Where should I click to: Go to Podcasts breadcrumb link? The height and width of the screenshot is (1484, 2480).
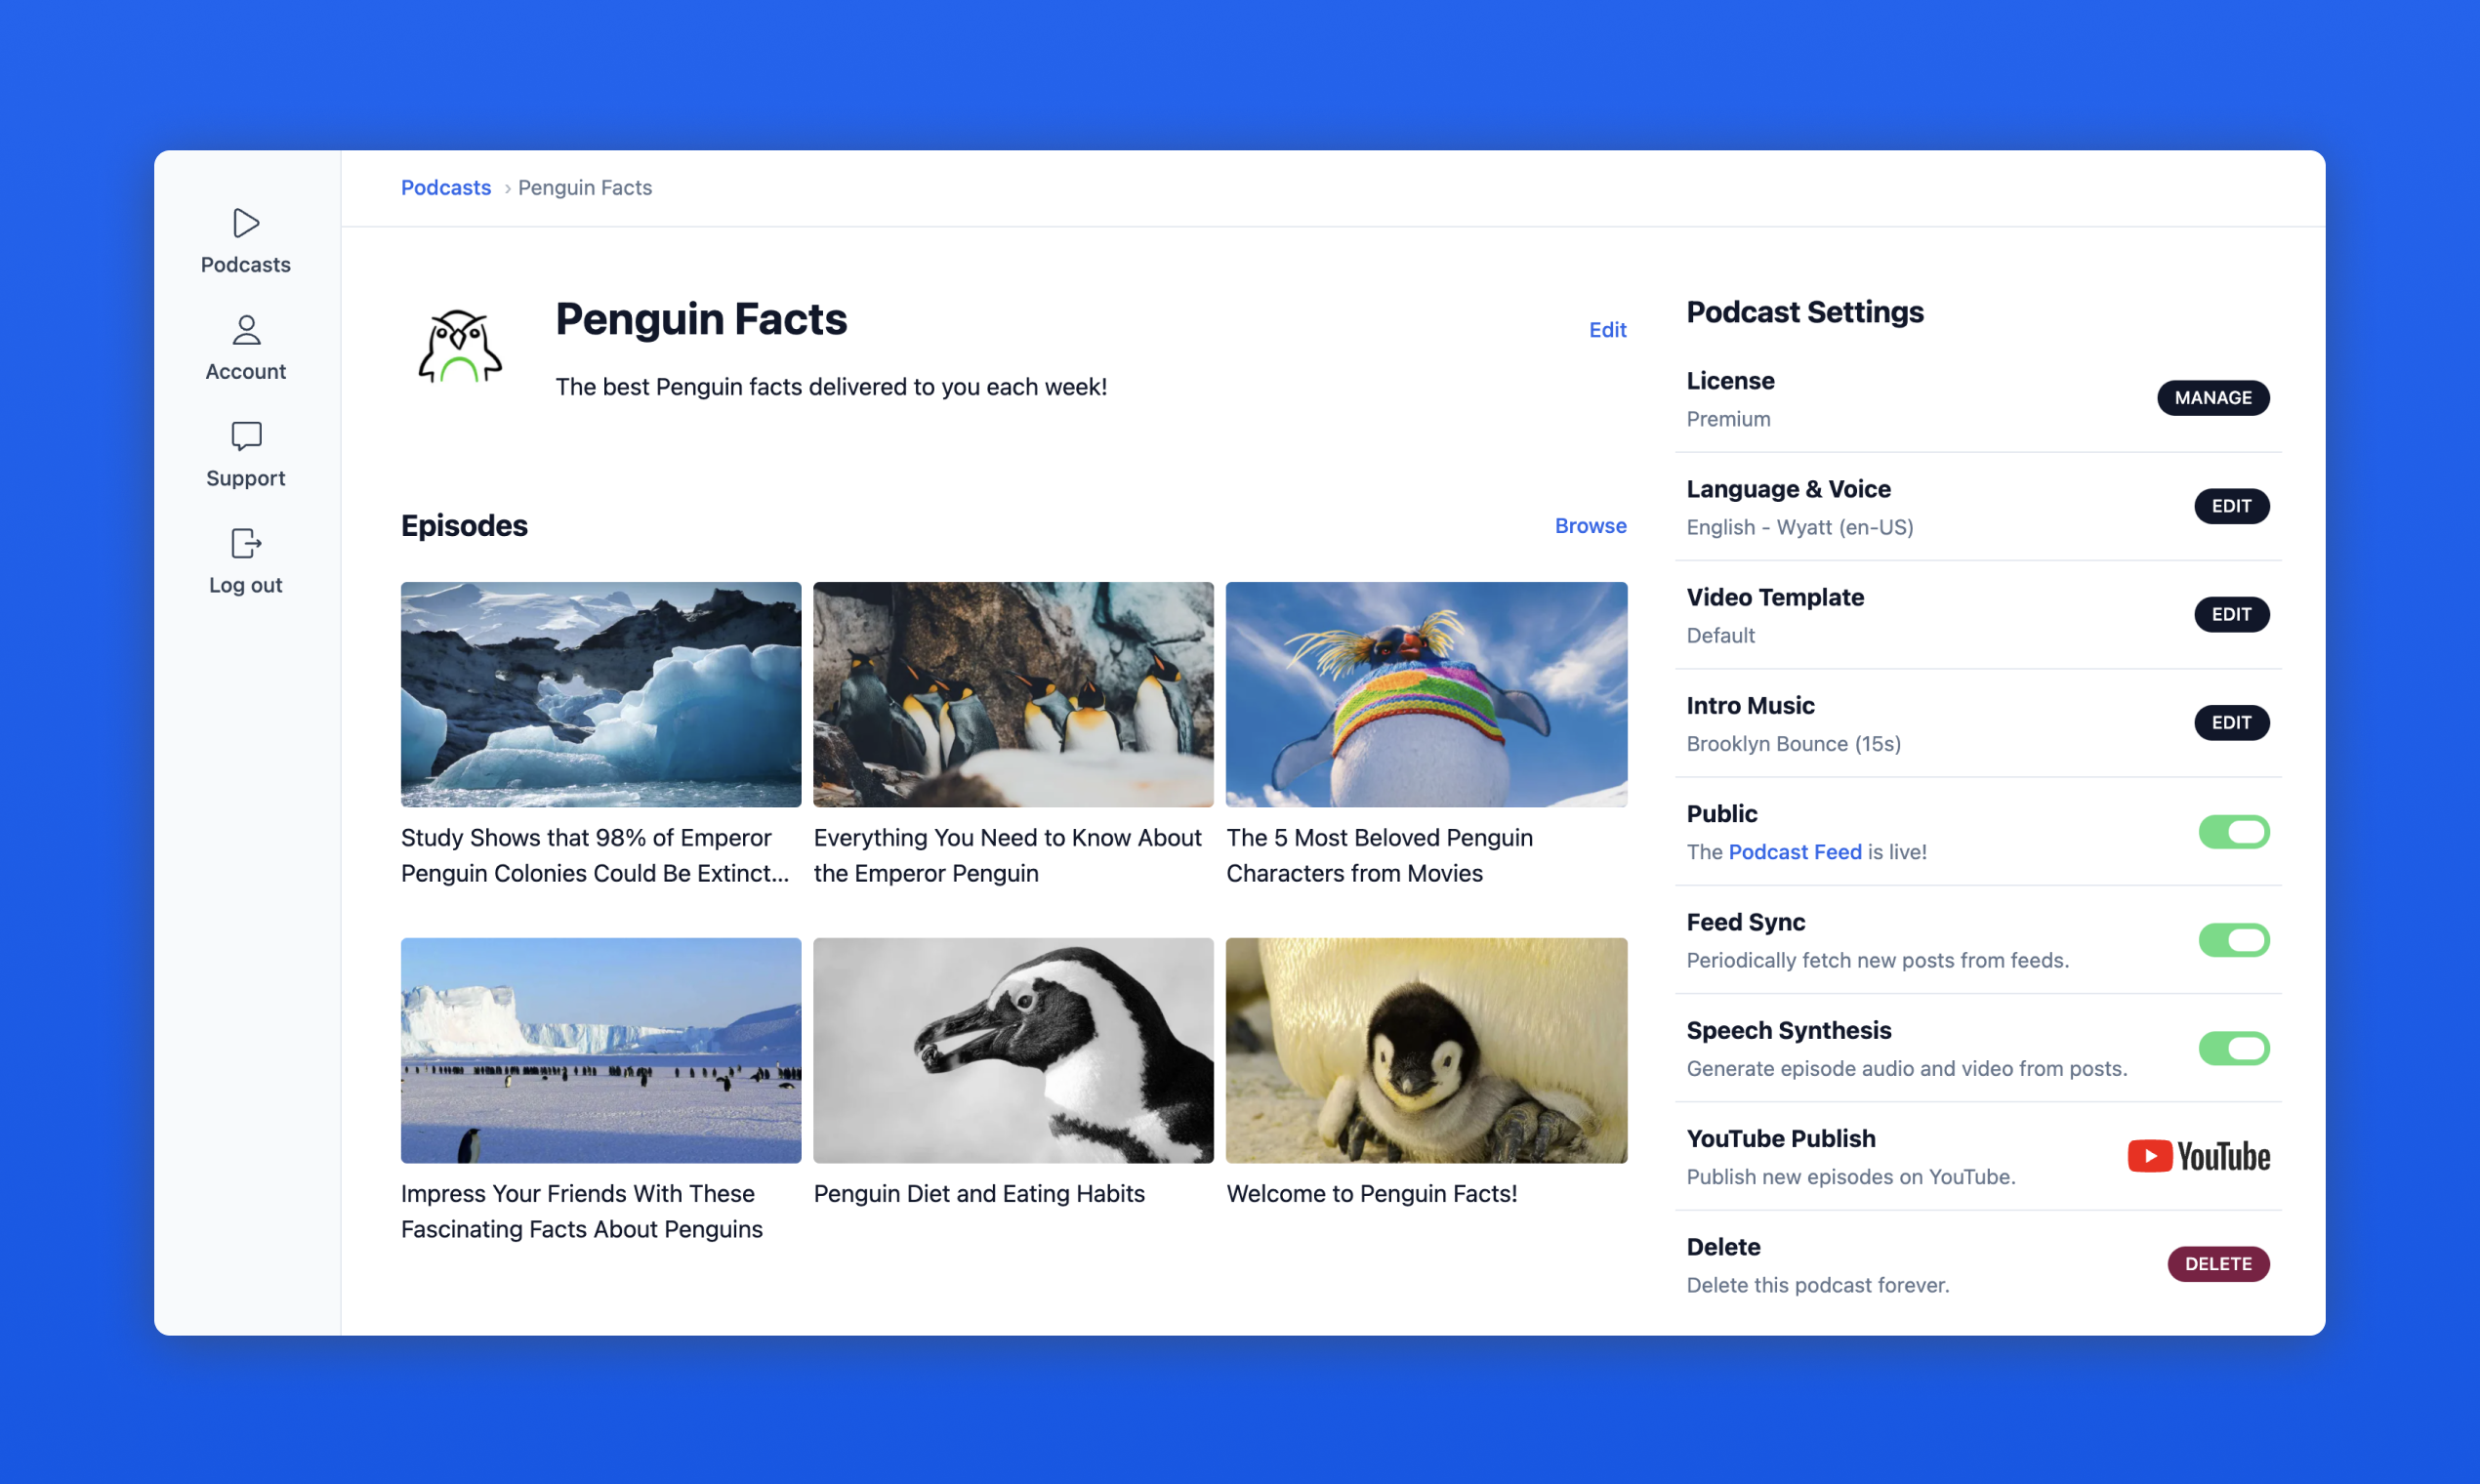click(x=446, y=188)
